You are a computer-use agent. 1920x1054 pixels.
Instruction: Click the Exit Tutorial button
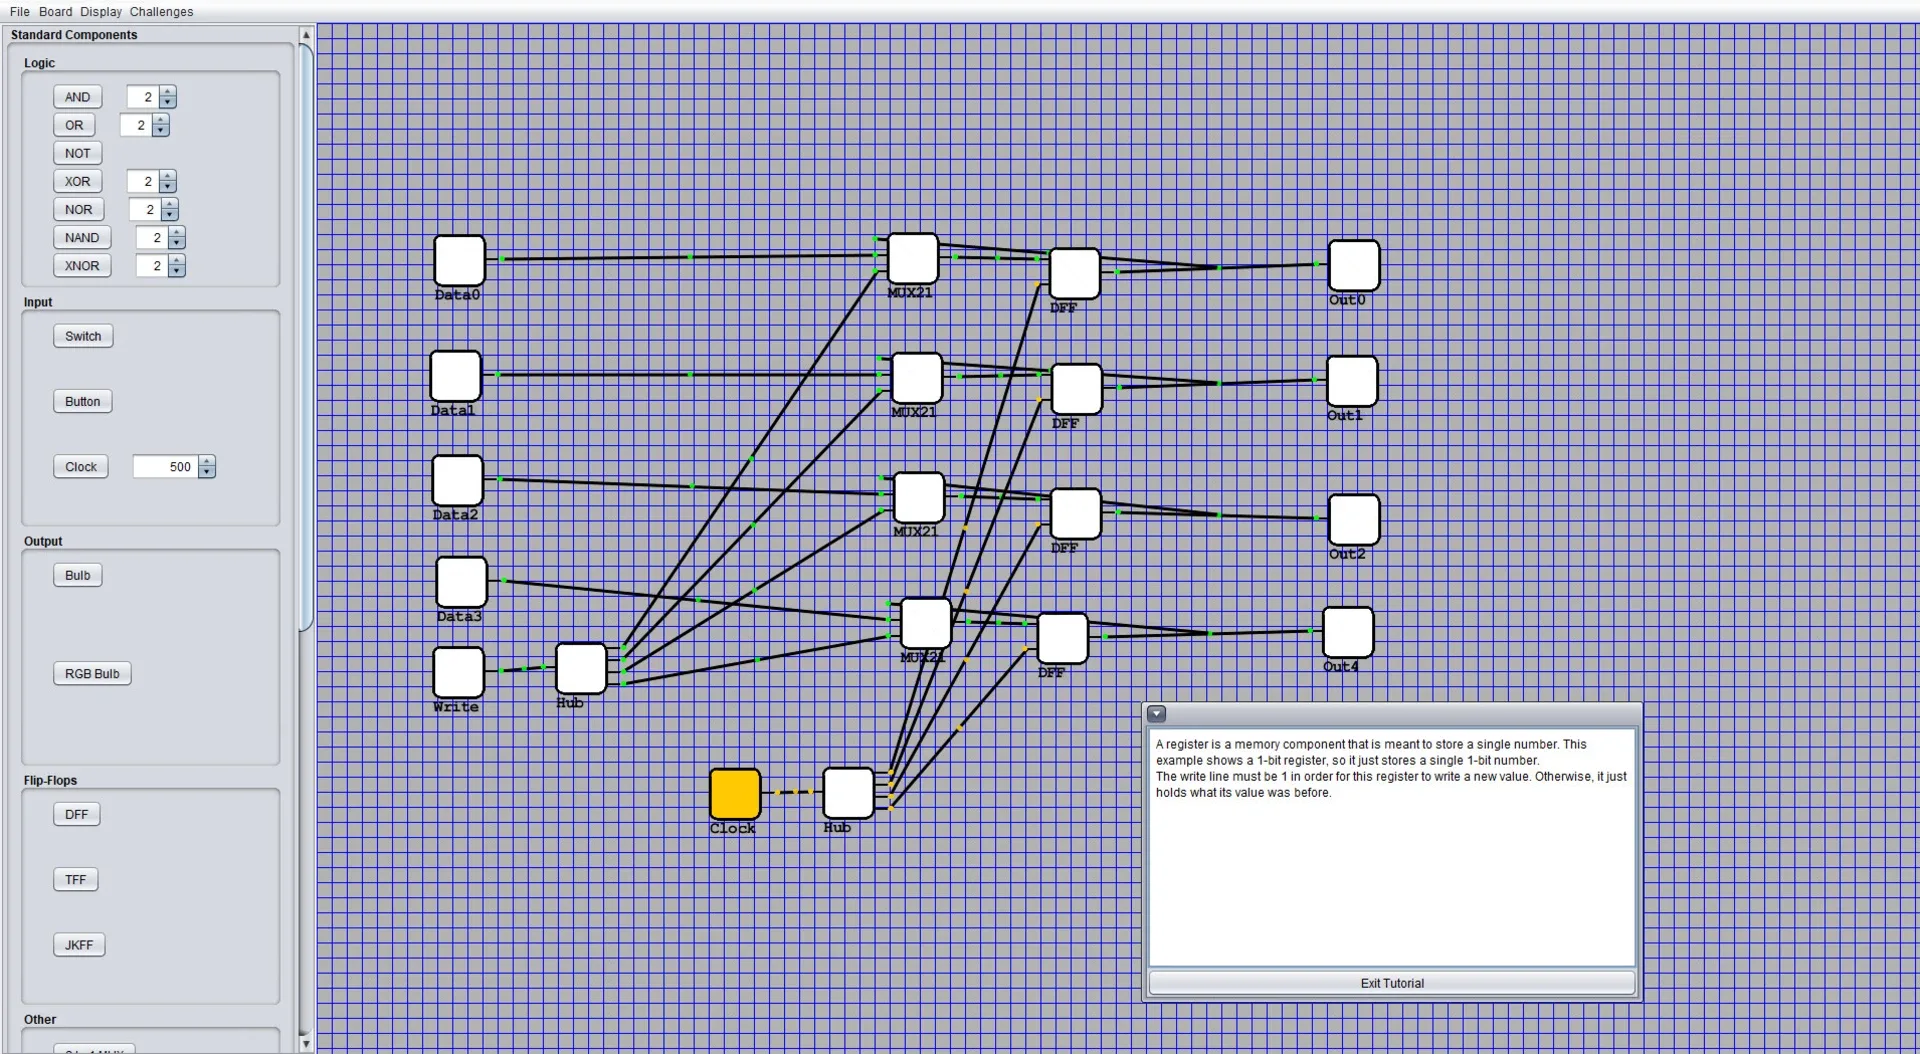point(1391,983)
